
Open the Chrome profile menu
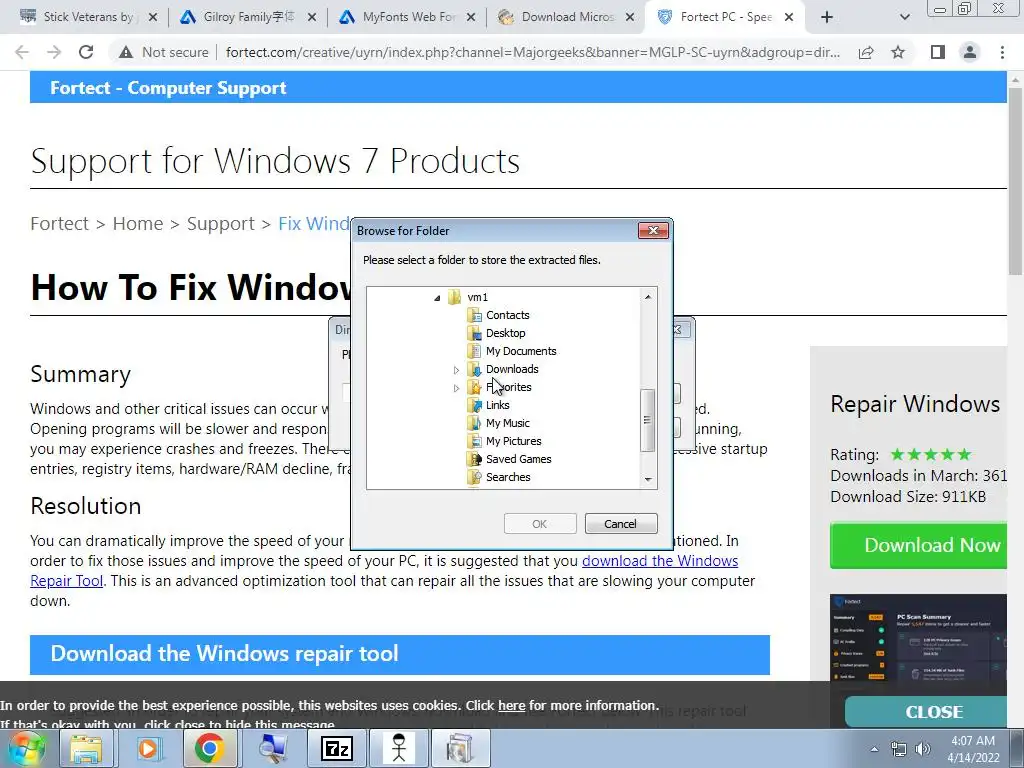(x=970, y=52)
